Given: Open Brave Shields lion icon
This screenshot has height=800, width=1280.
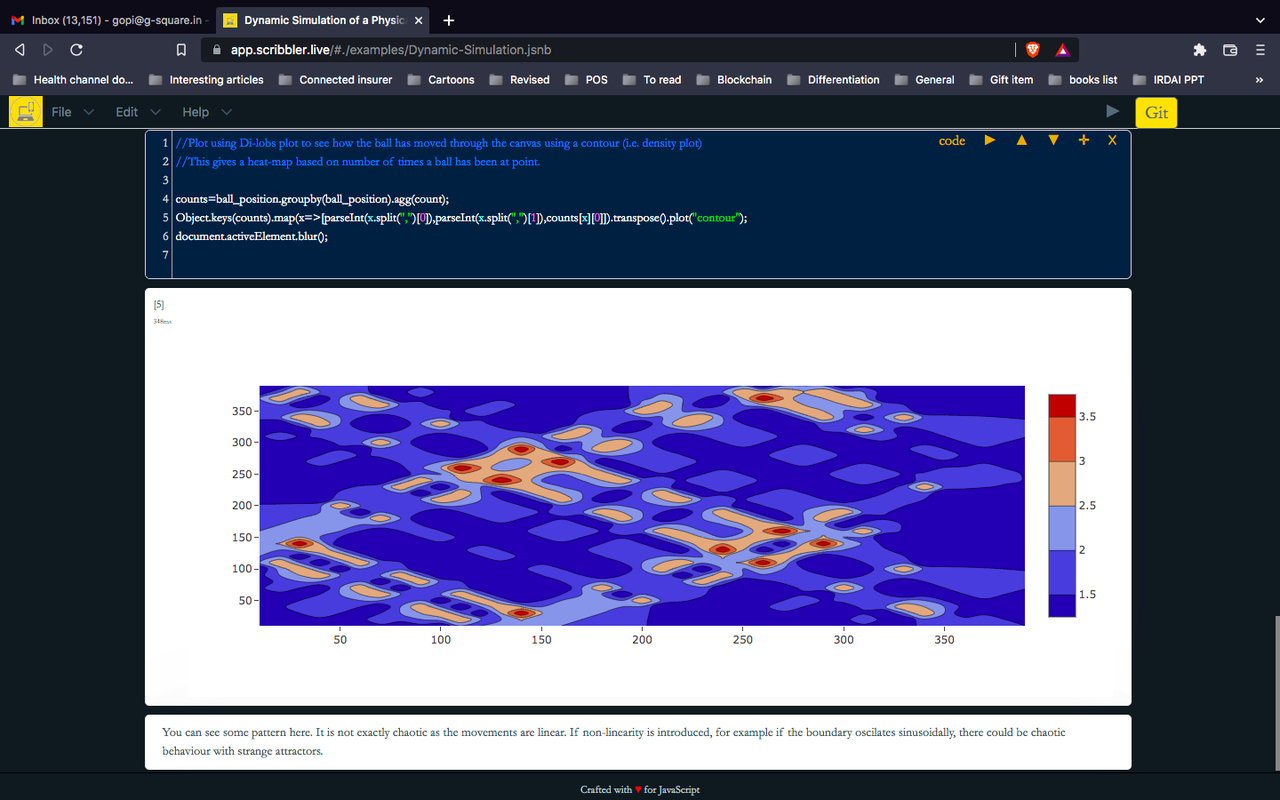Looking at the screenshot, I should coord(1033,49).
